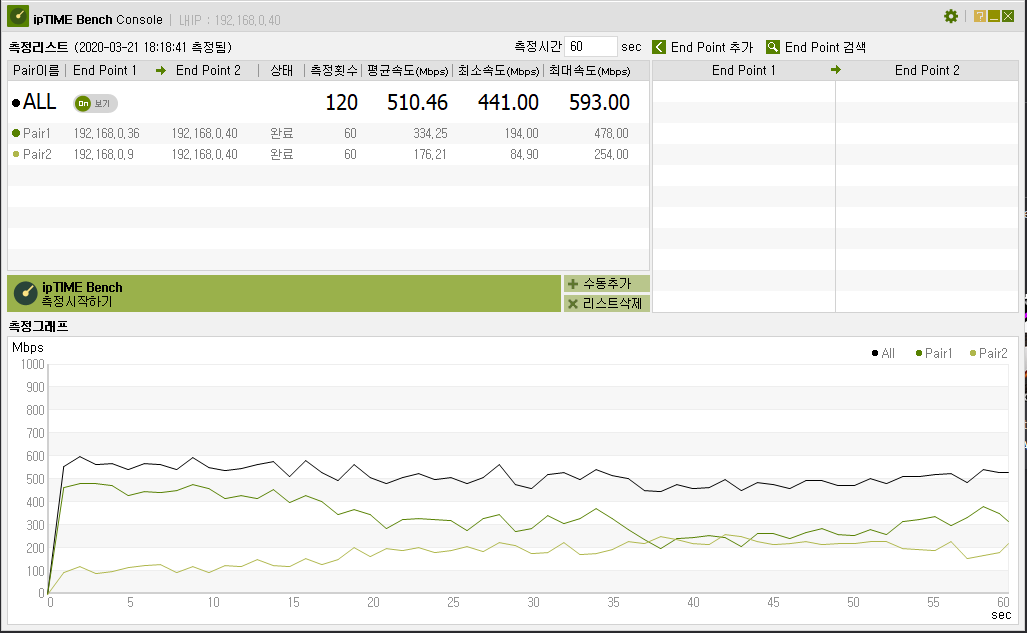This screenshot has width=1027, height=633.
Task: Click the 수동추가 button
Action: [607, 284]
